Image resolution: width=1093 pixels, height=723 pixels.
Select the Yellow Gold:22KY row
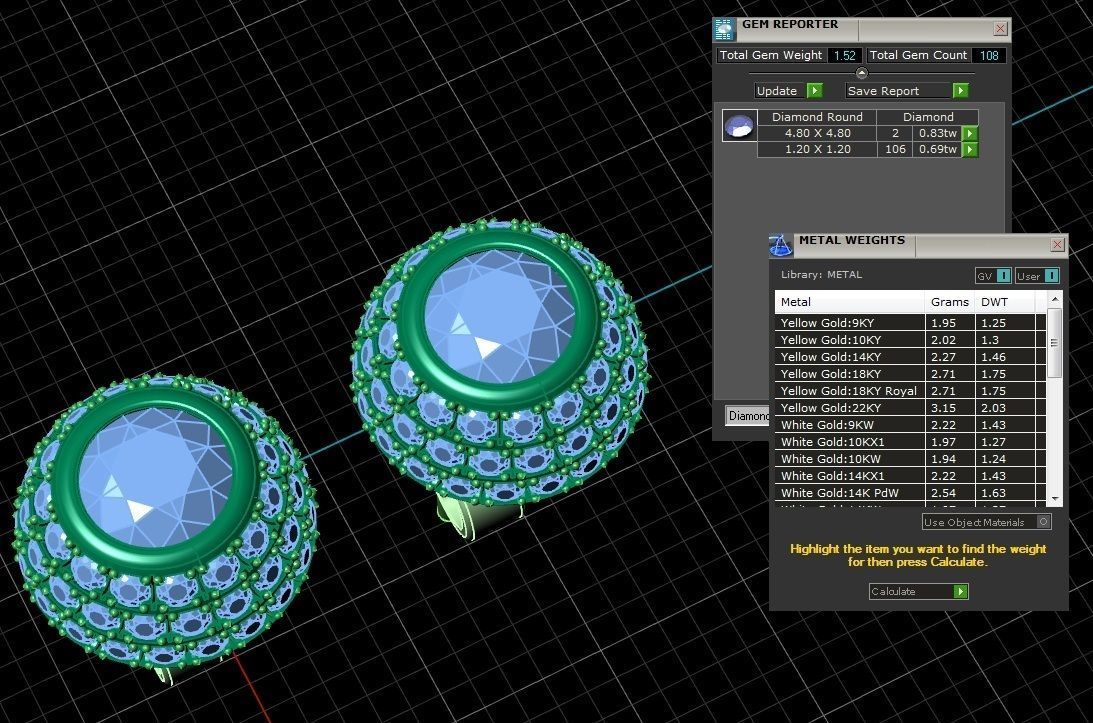pos(910,408)
